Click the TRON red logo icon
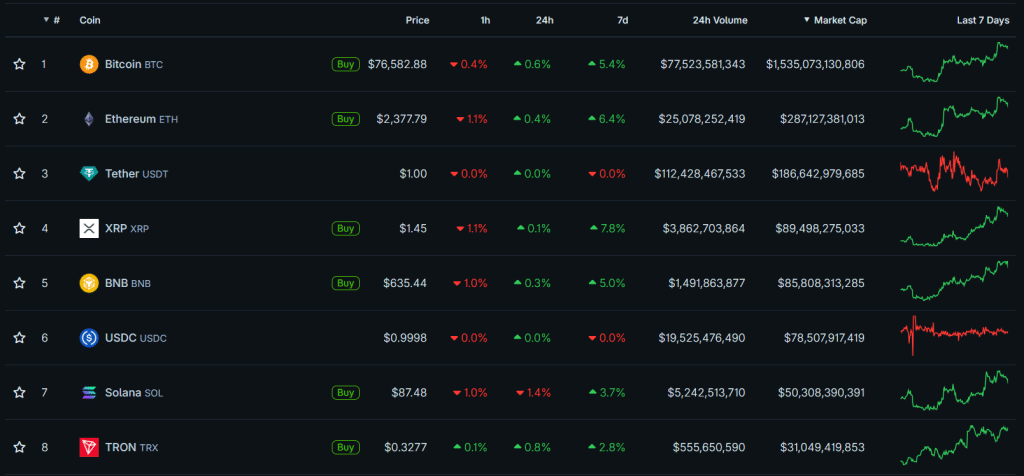 click(89, 447)
